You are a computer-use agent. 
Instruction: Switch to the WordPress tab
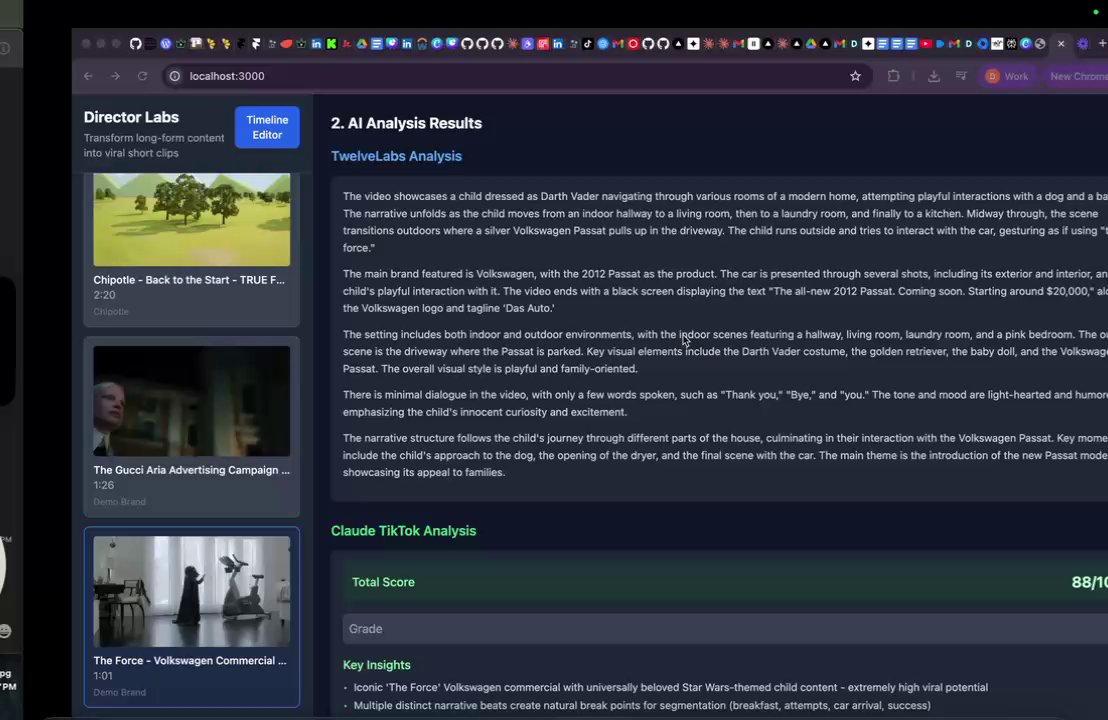[x=165, y=44]
